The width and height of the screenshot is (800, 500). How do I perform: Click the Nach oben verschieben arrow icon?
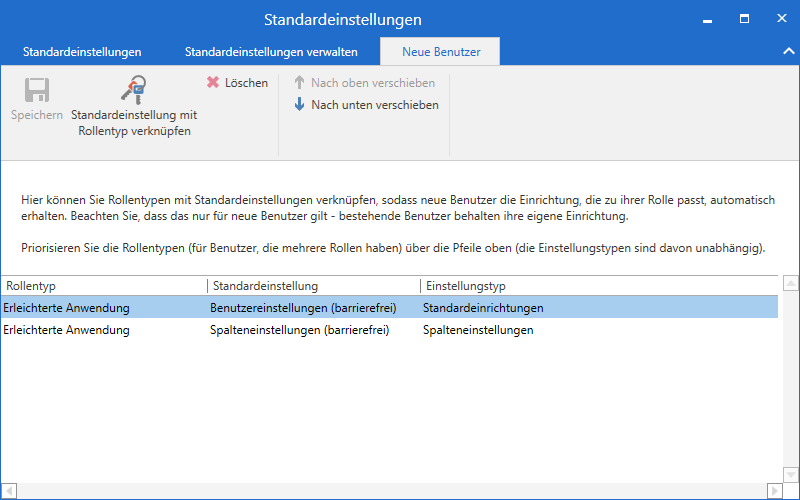299,83
